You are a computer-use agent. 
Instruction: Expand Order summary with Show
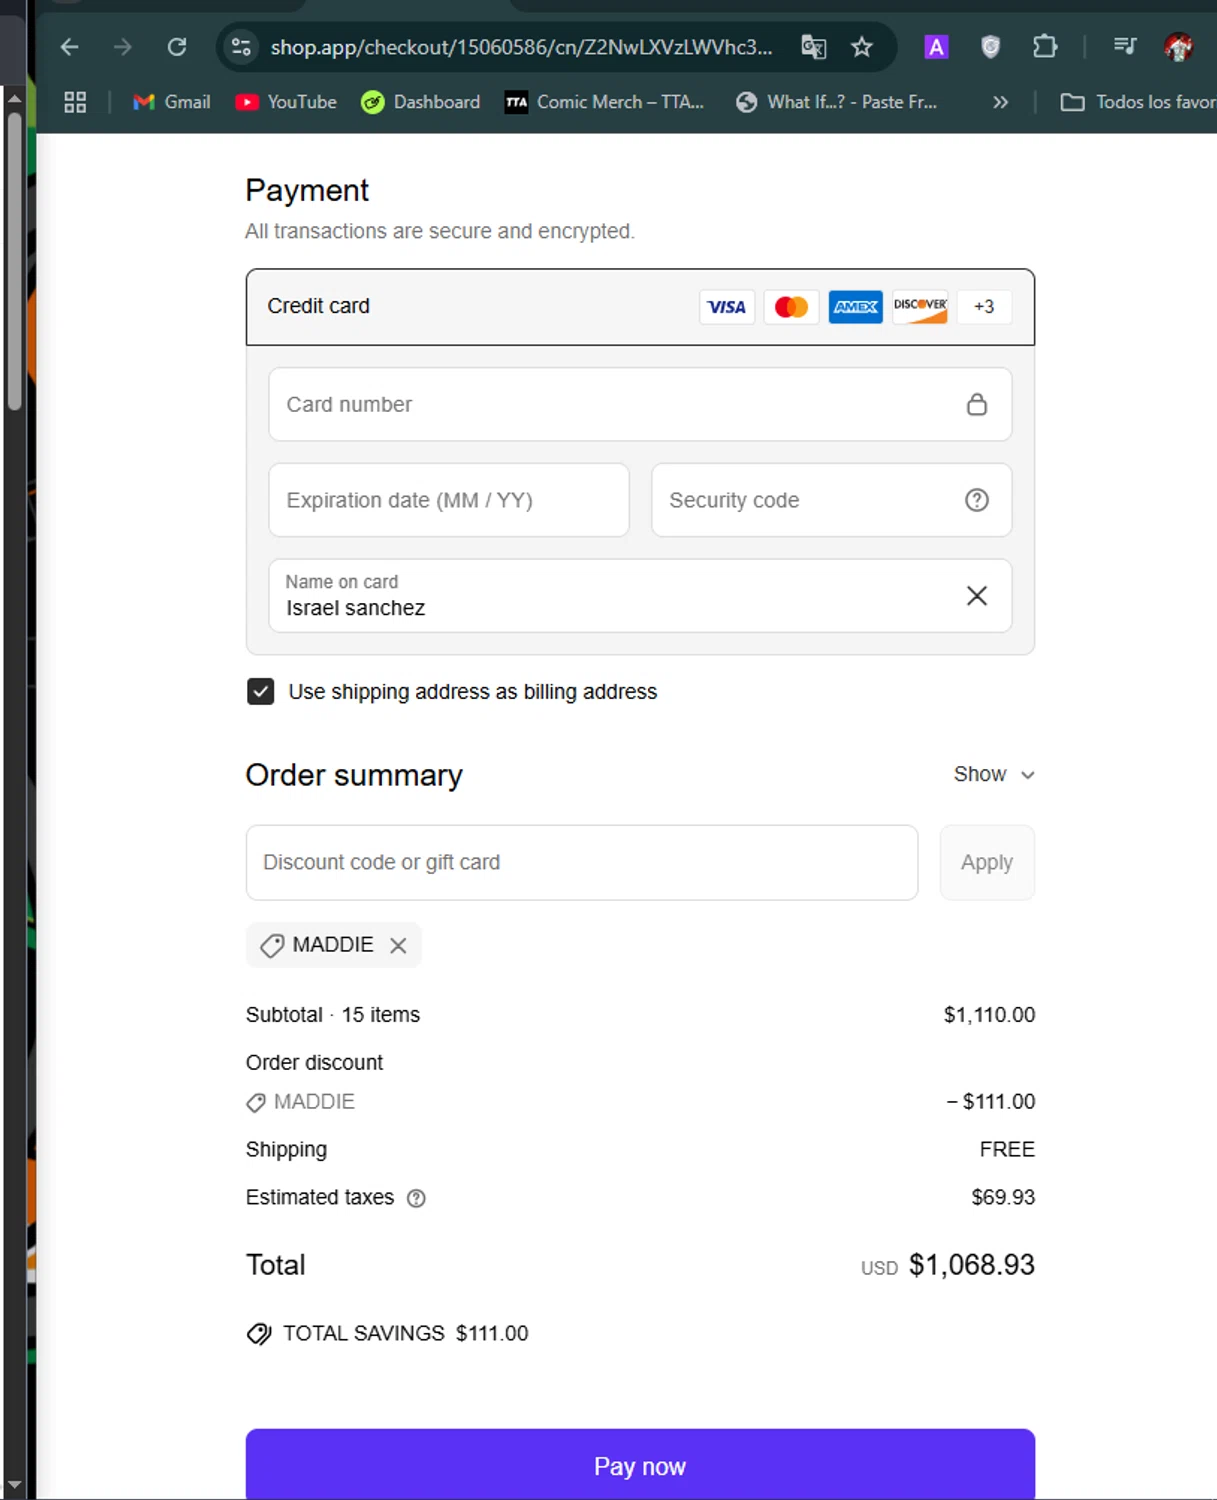click(993, 774)
